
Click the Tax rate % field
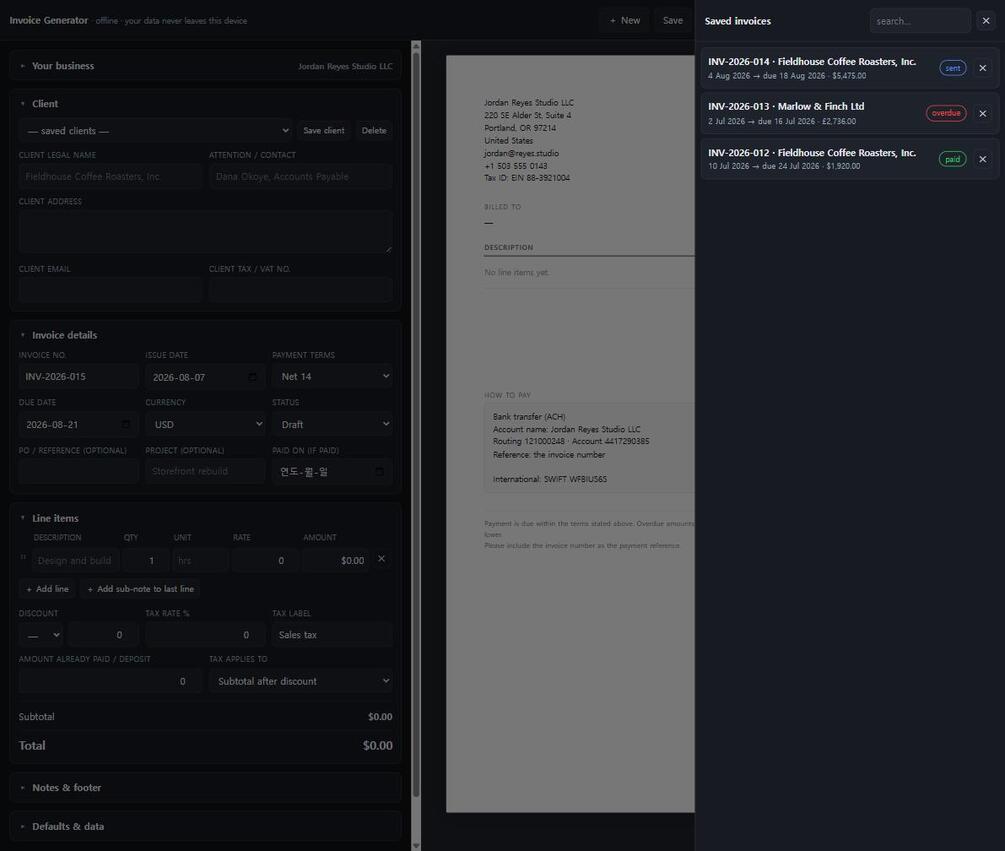coord(205,635)
